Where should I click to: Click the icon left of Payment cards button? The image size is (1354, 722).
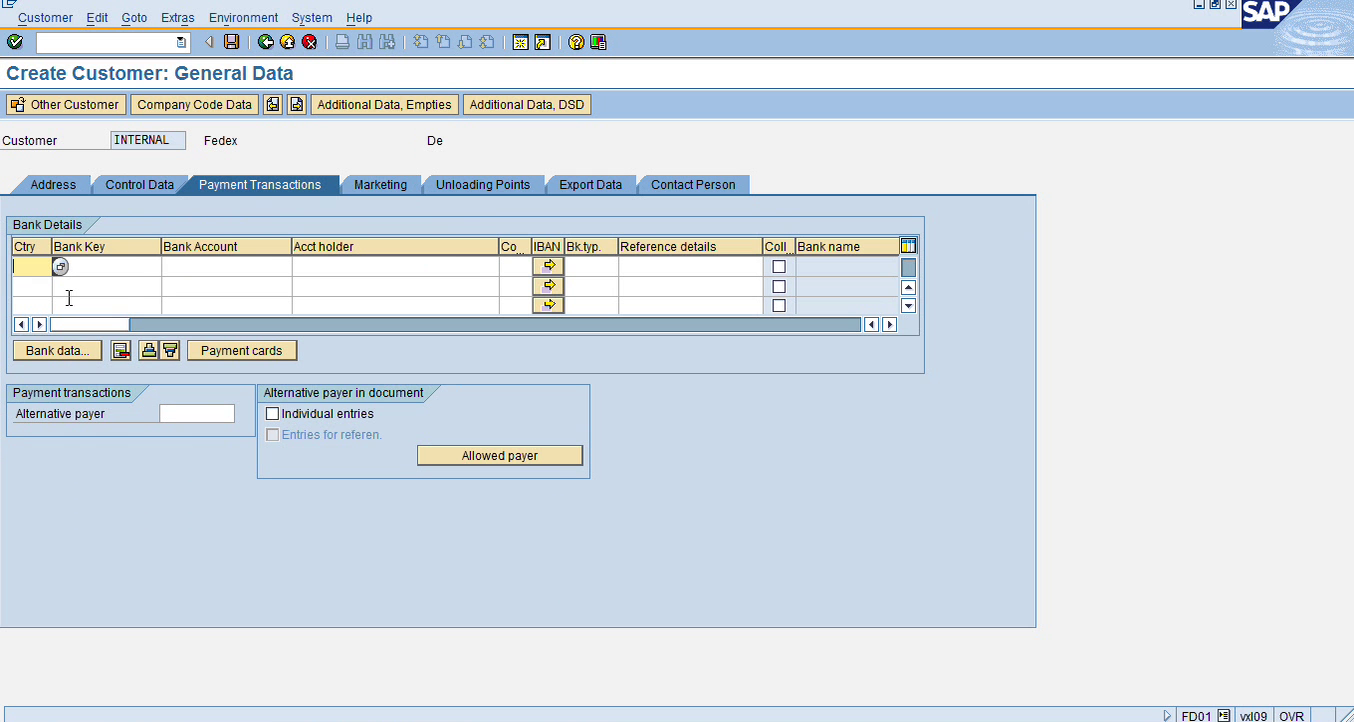point(170,350)
